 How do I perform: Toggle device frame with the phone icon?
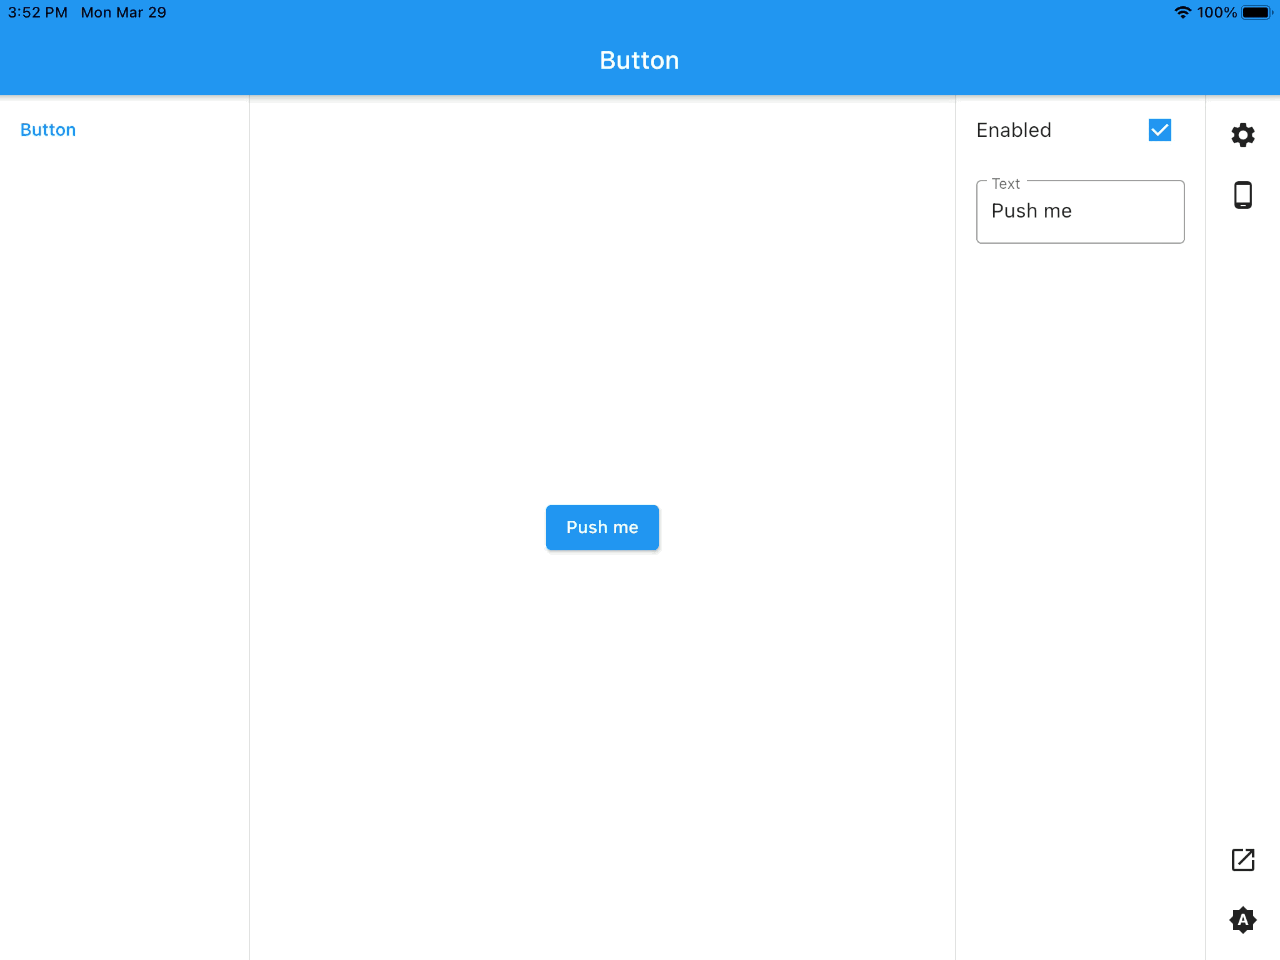point(1243,195)
